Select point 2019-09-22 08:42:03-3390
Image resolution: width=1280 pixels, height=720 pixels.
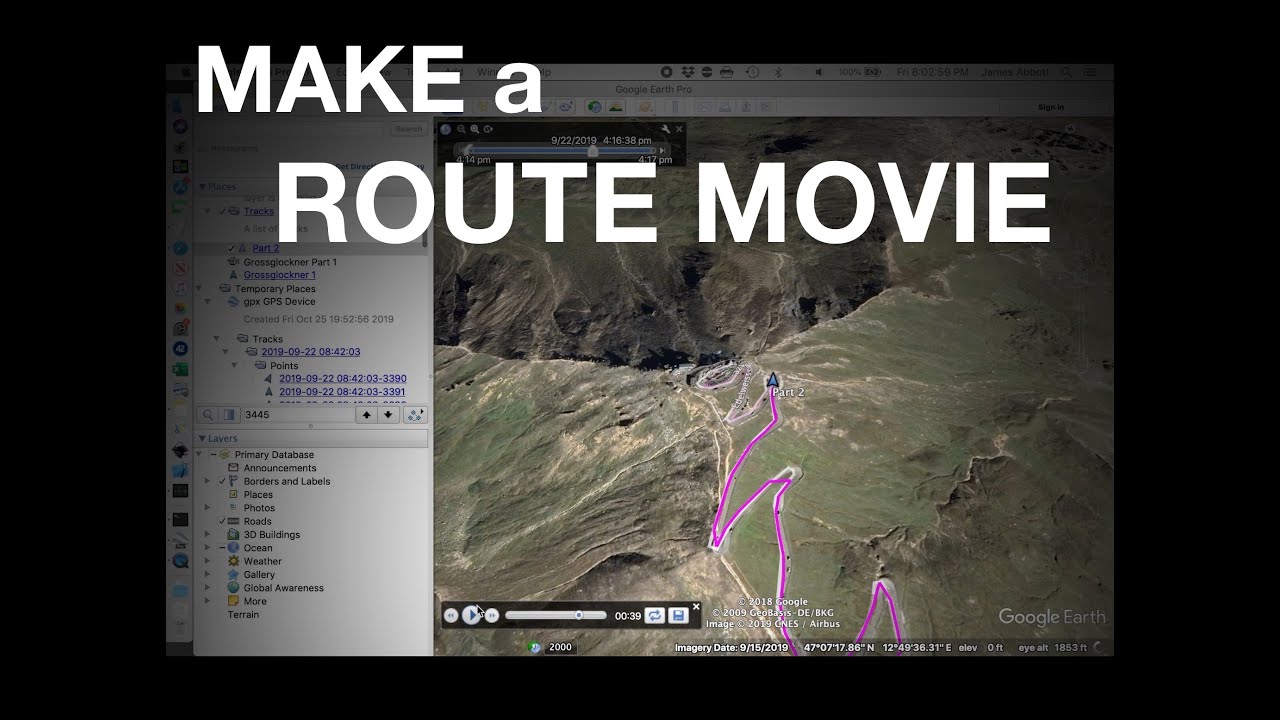(343, 379)
